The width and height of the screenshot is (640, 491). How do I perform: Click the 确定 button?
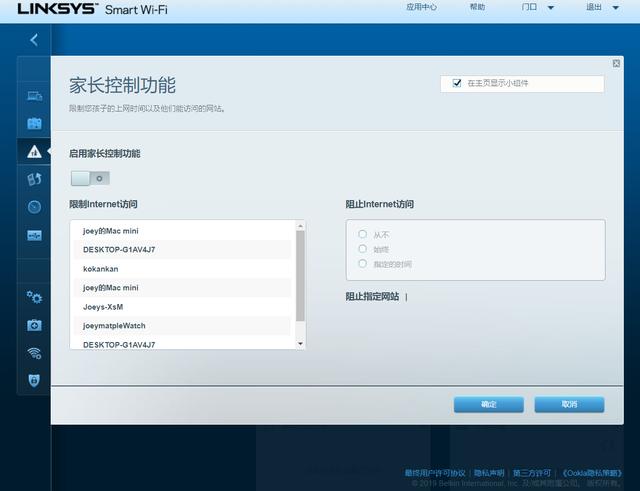pos(488,404)
